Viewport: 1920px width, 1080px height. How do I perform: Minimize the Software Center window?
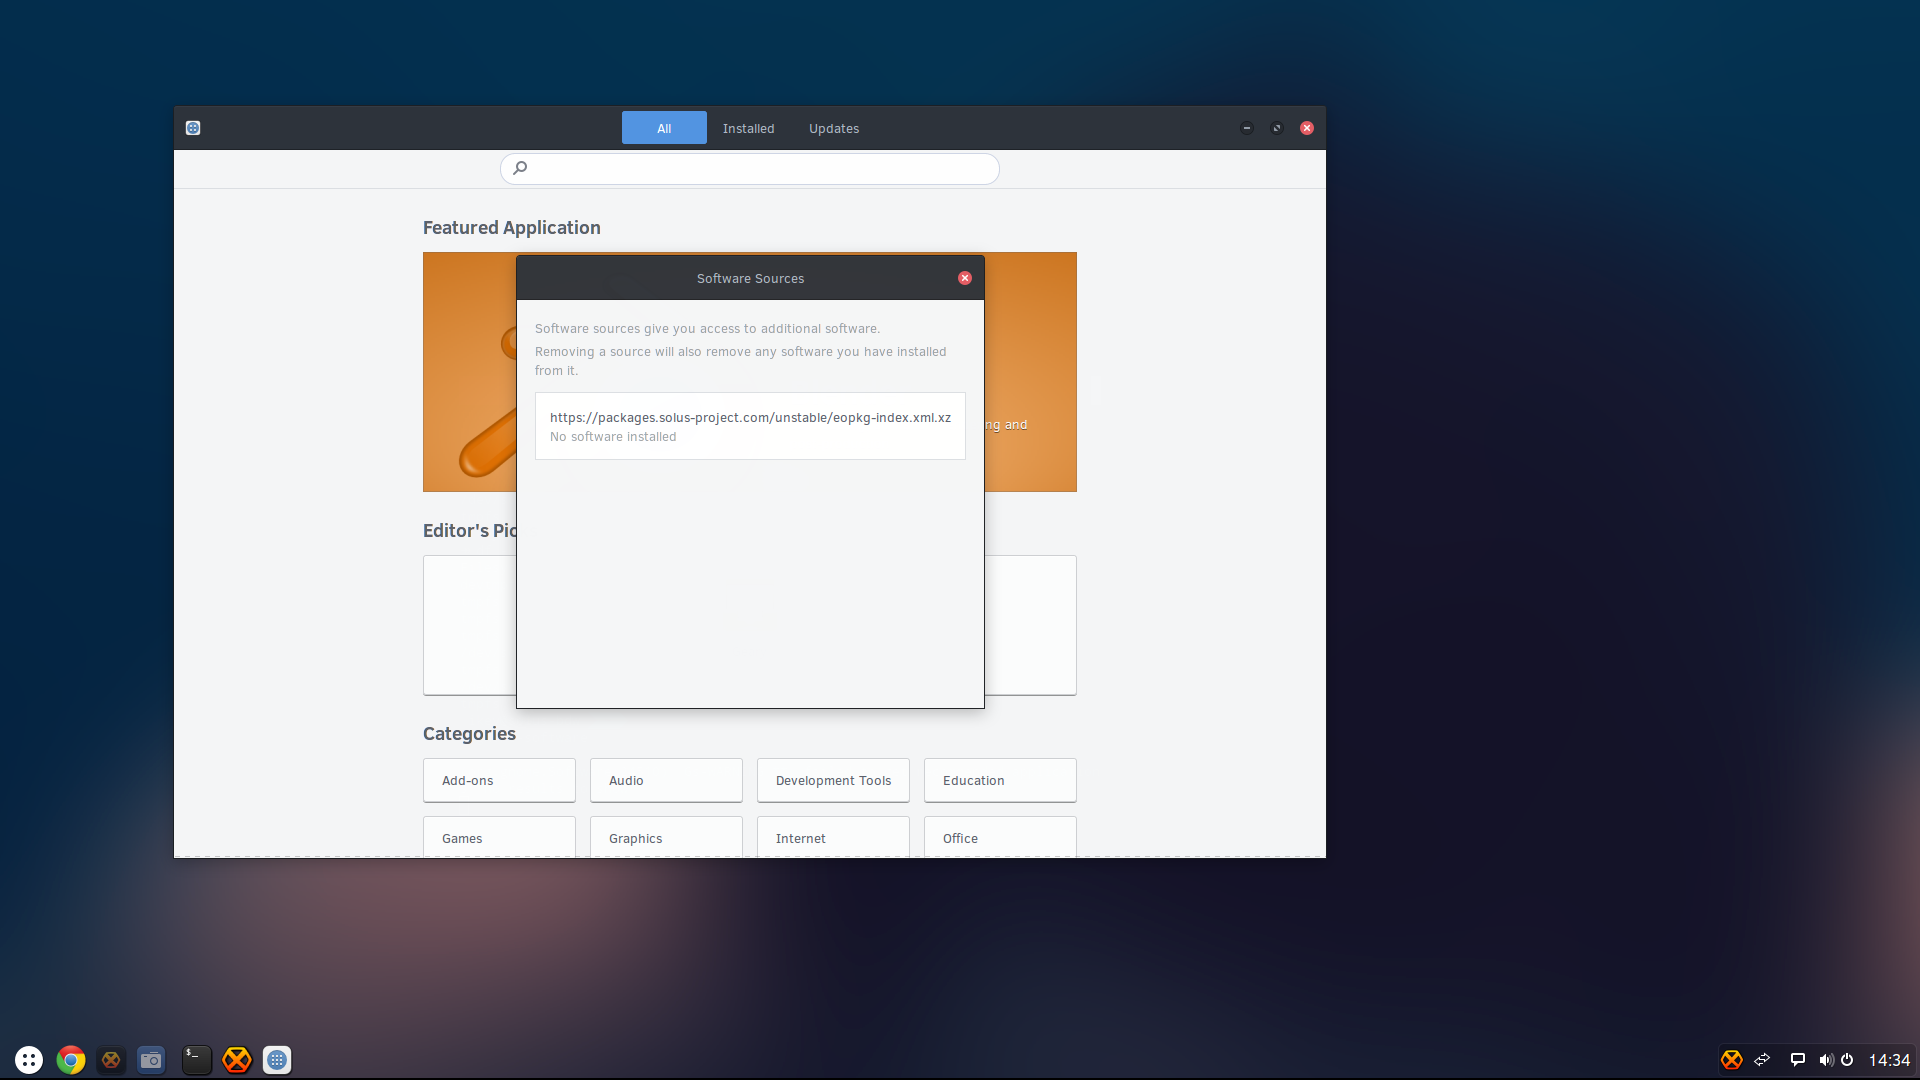(x=1247, y=128)
